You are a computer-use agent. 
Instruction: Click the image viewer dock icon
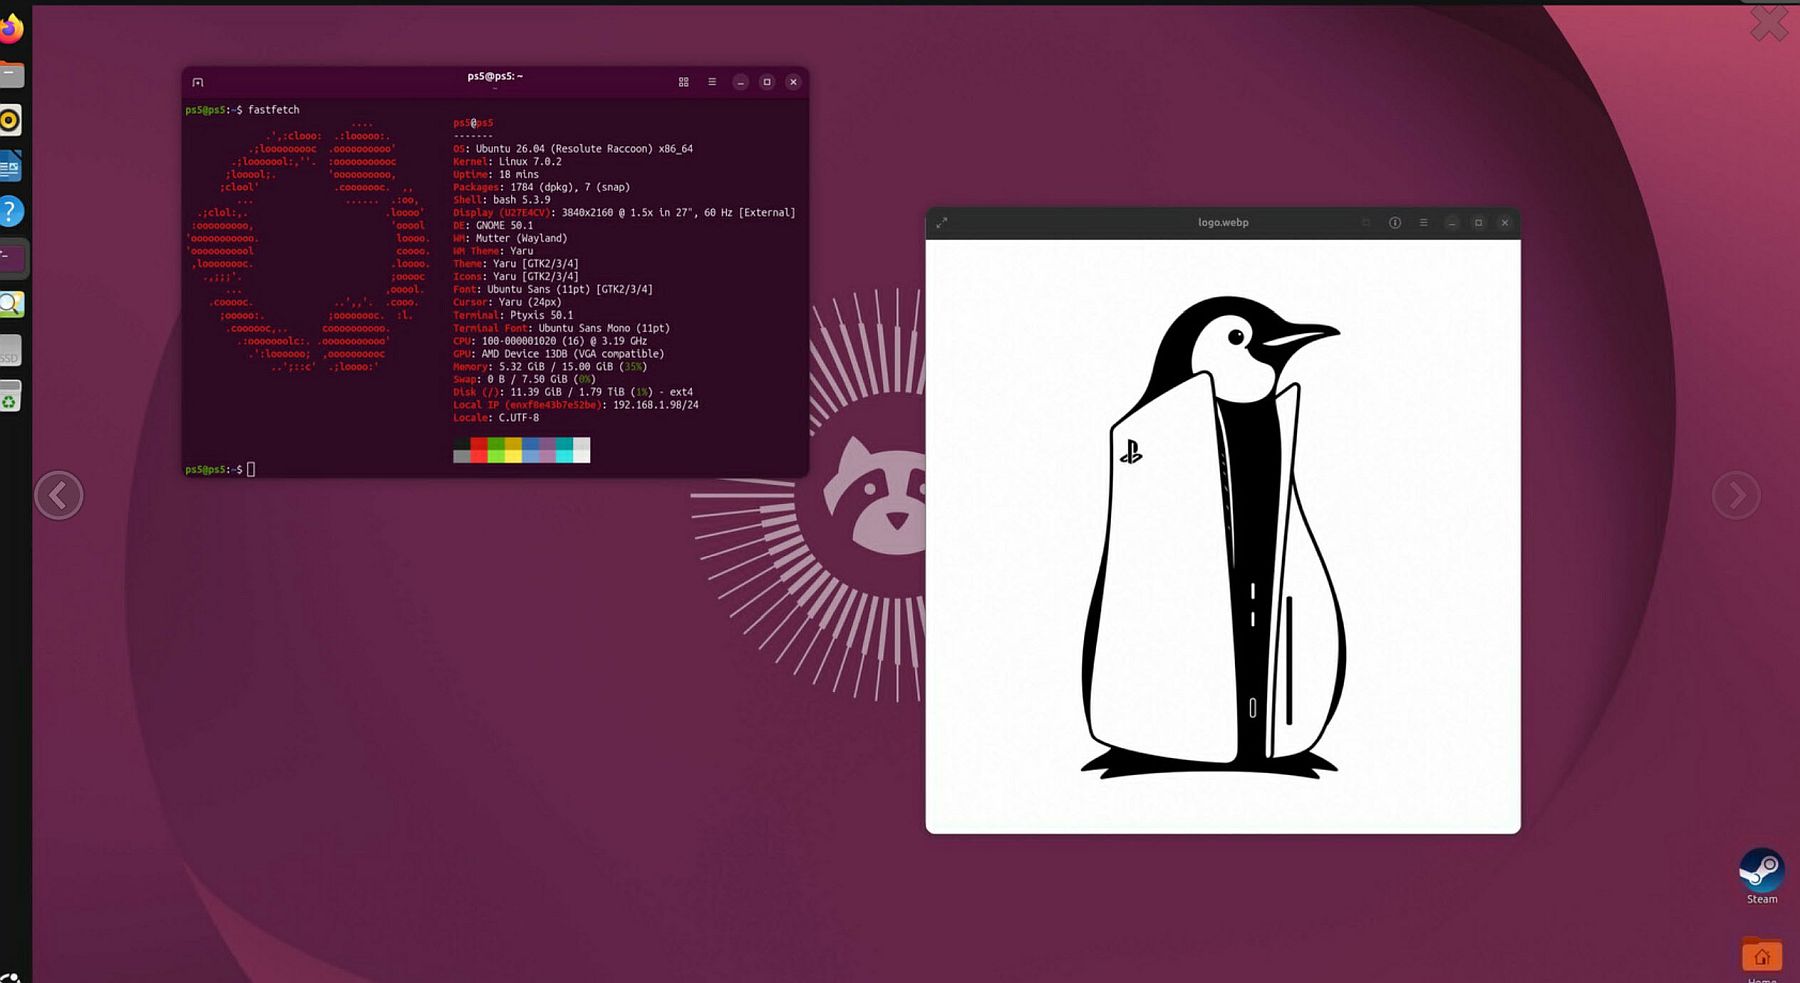(x=10, y=304)
